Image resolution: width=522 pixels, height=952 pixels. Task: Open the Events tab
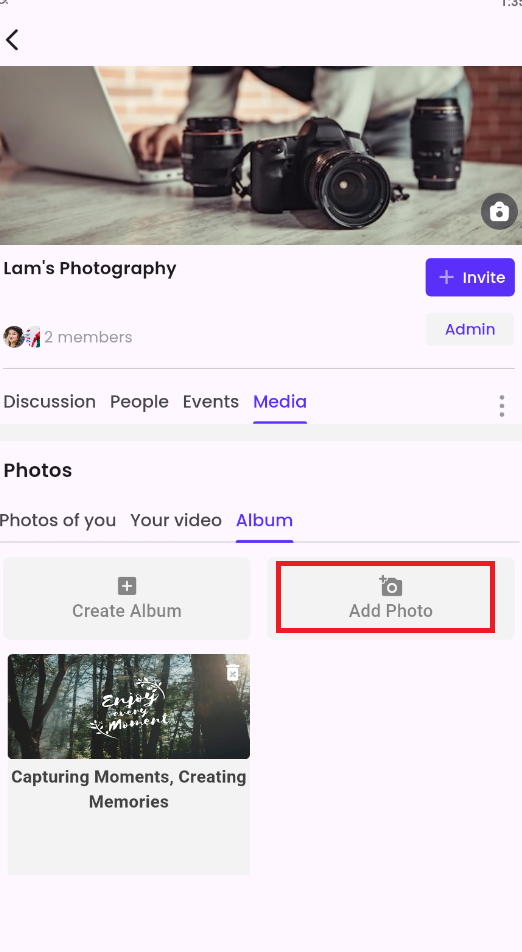211,402
